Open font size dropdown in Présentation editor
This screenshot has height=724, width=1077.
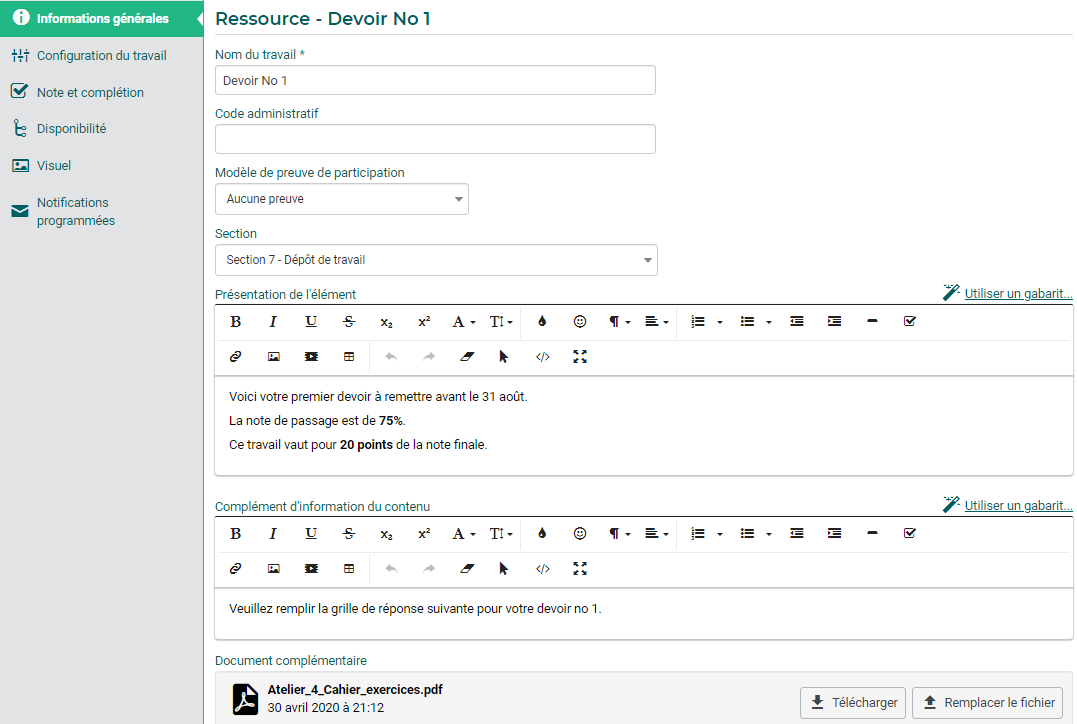pos(501,321)
